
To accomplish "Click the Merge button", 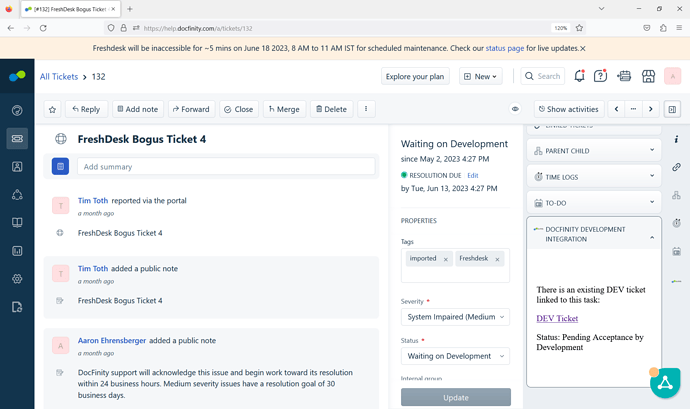I will tap(284, 109).
